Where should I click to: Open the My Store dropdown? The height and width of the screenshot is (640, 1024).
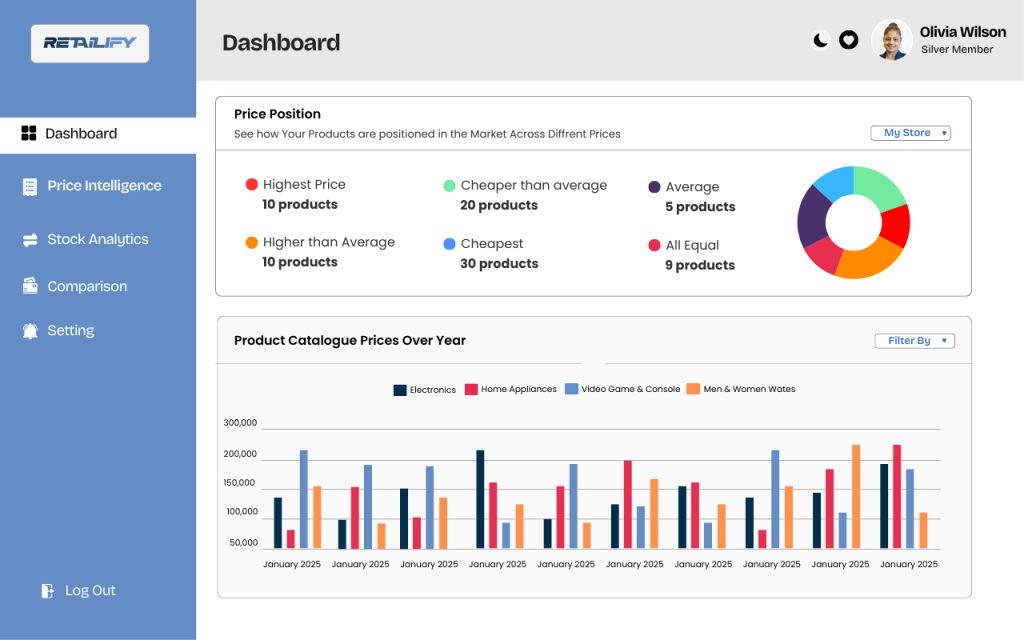[910, 132]
